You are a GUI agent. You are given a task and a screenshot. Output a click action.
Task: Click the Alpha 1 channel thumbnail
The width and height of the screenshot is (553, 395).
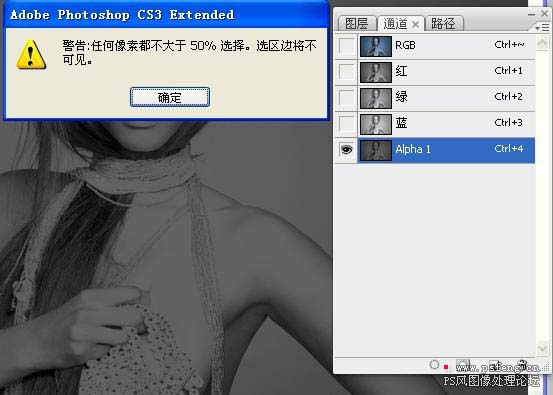(x=376, y=150)
